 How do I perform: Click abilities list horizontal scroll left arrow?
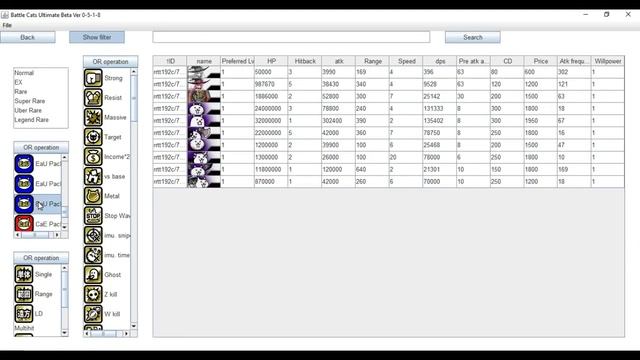[x=87, y=333]
